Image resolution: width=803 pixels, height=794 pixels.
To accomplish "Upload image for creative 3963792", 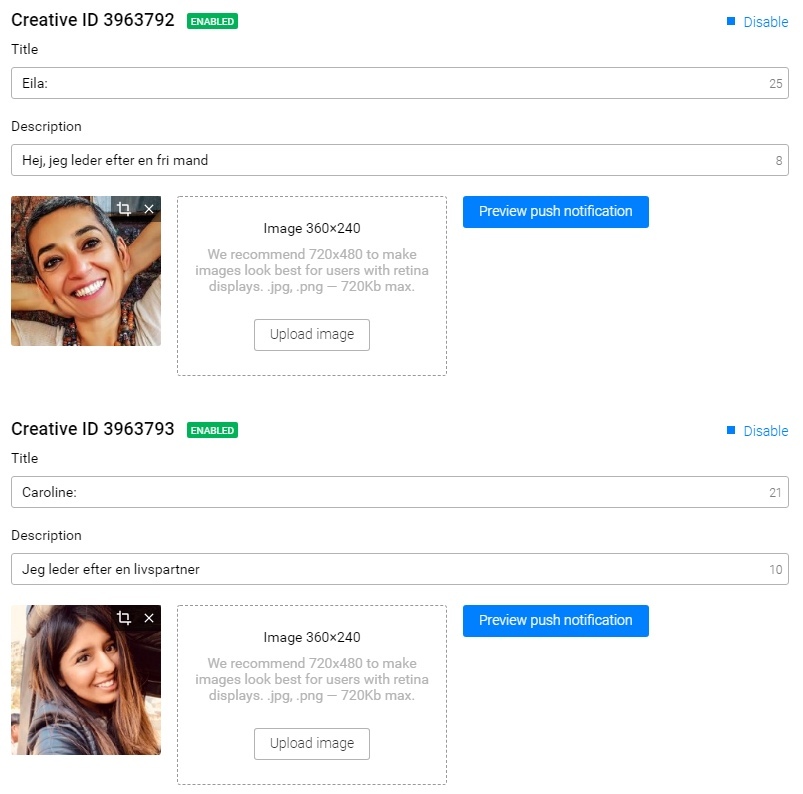I will click(x=312, y=335).
